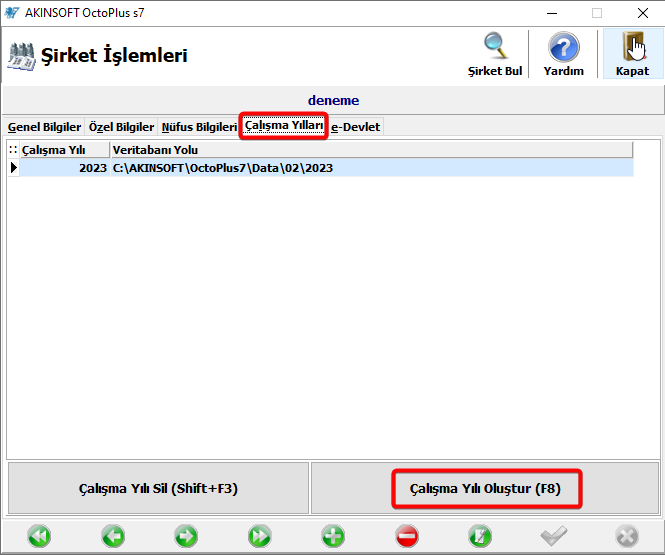665x555 pixels.
Task: Click the deneme company name header
Action: click(333, 100)
